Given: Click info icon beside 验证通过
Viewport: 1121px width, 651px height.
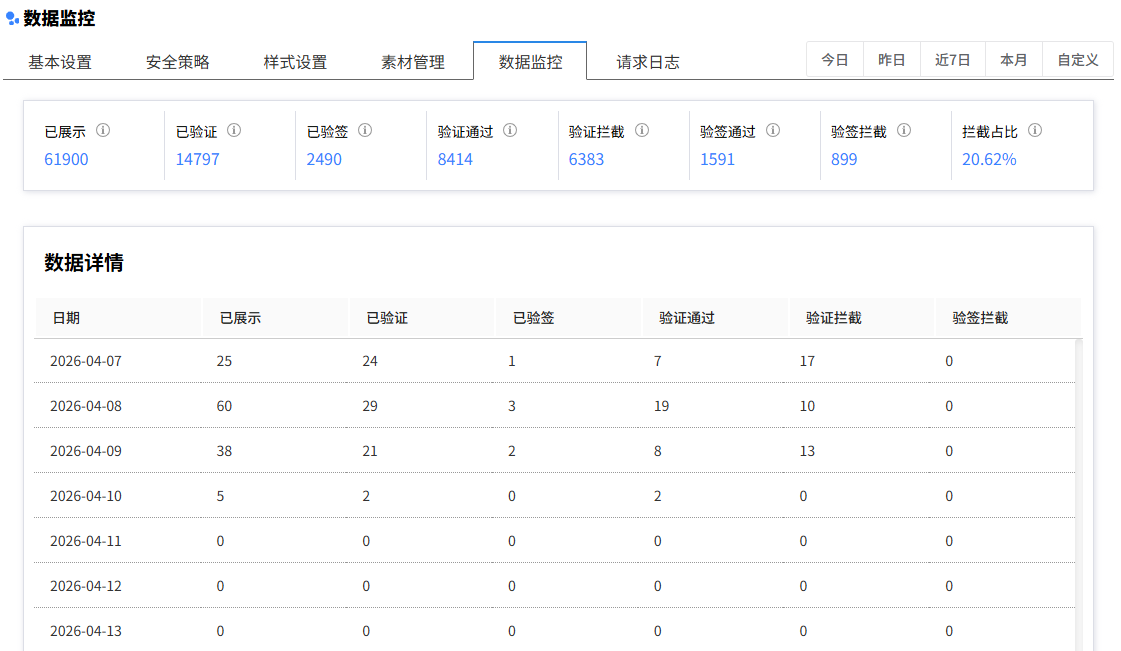Looking at the screenshot, I should (510, 131).
